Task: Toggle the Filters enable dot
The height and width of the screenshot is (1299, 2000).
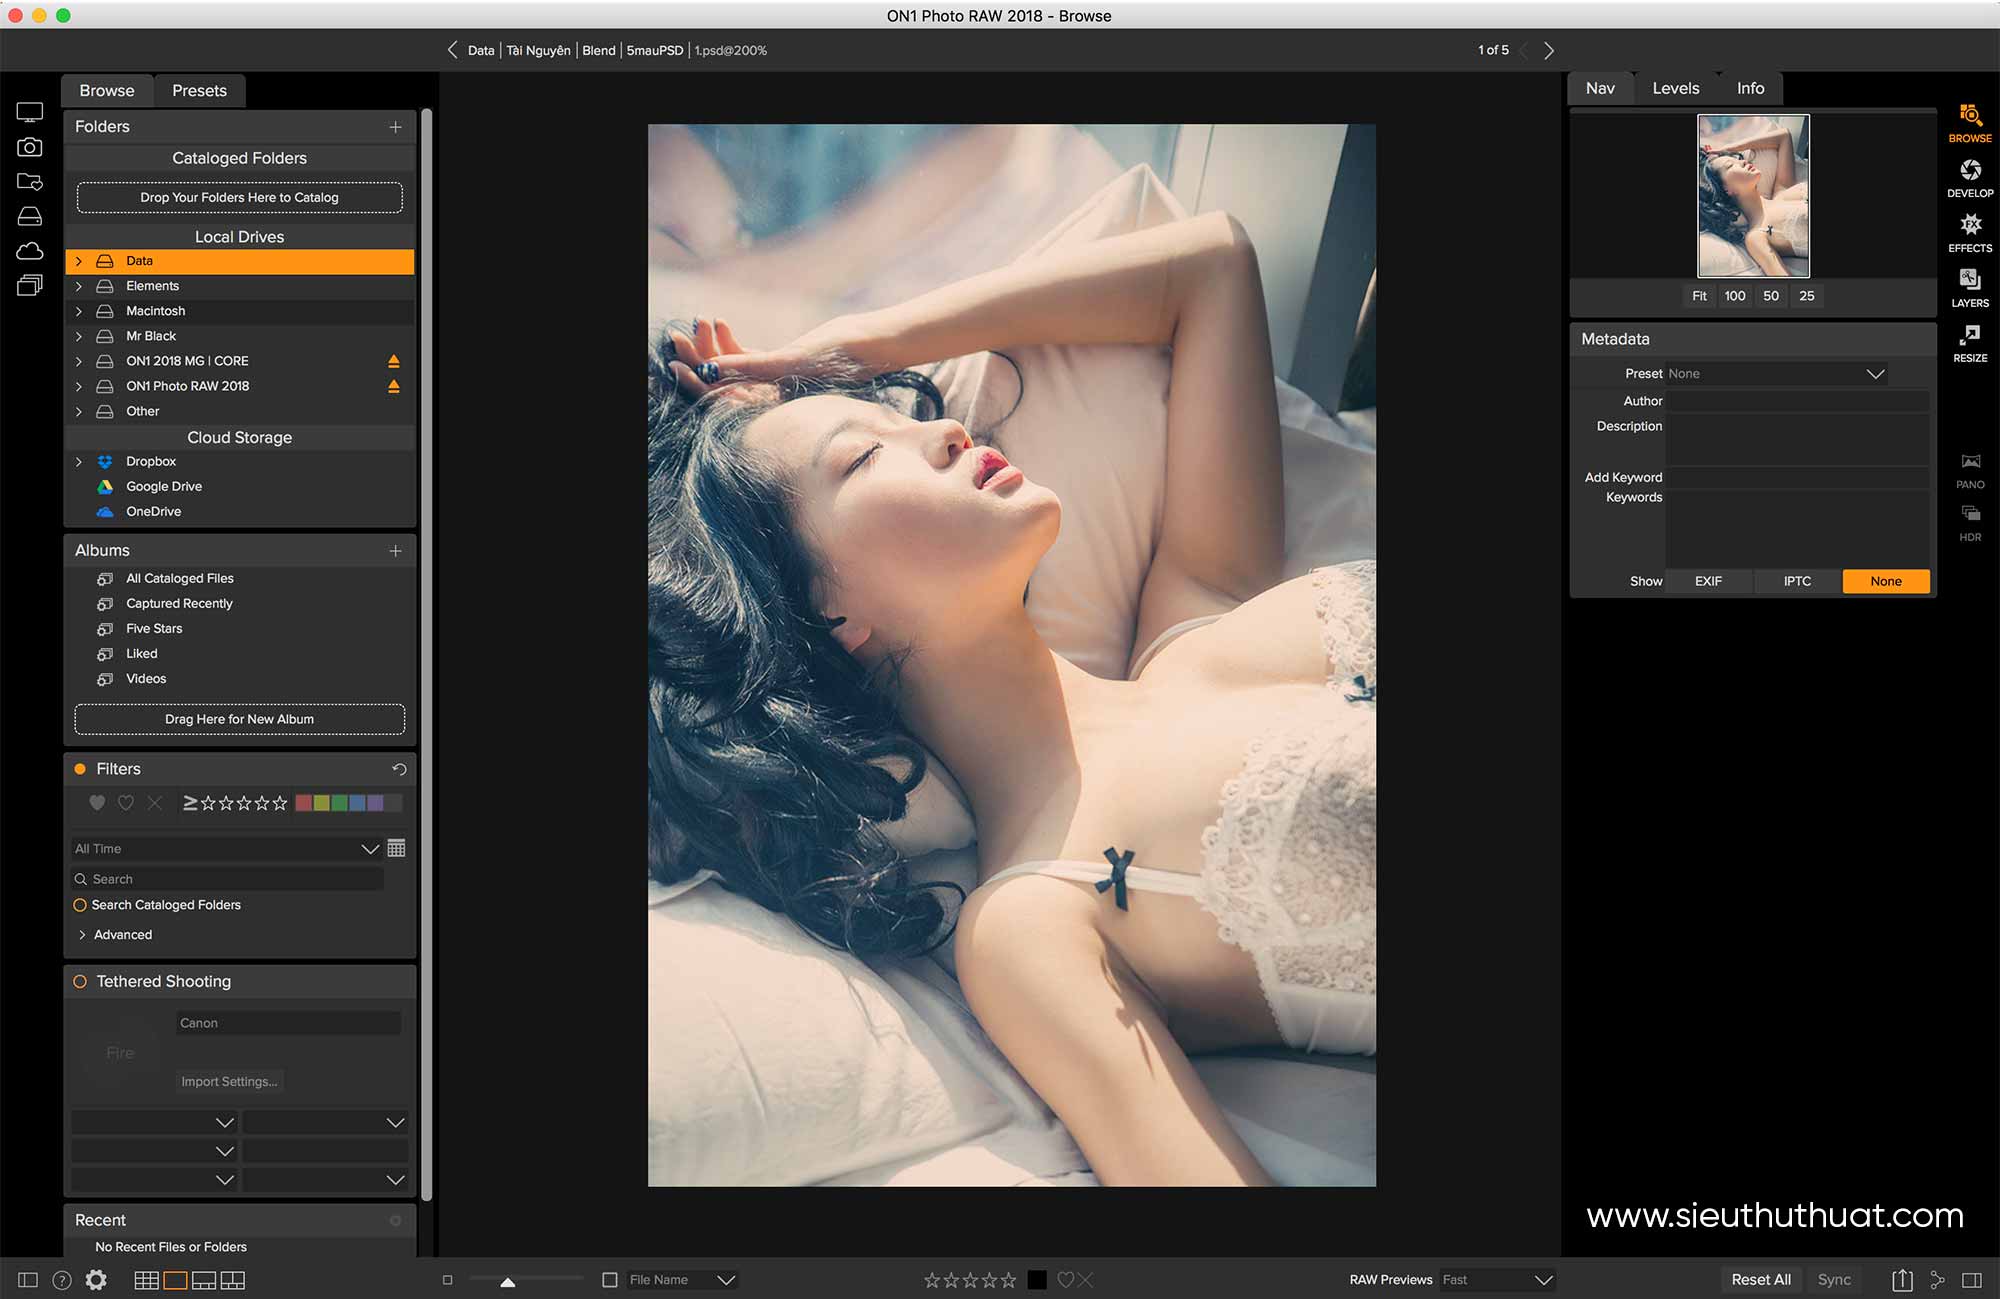Action: [80, 769]
